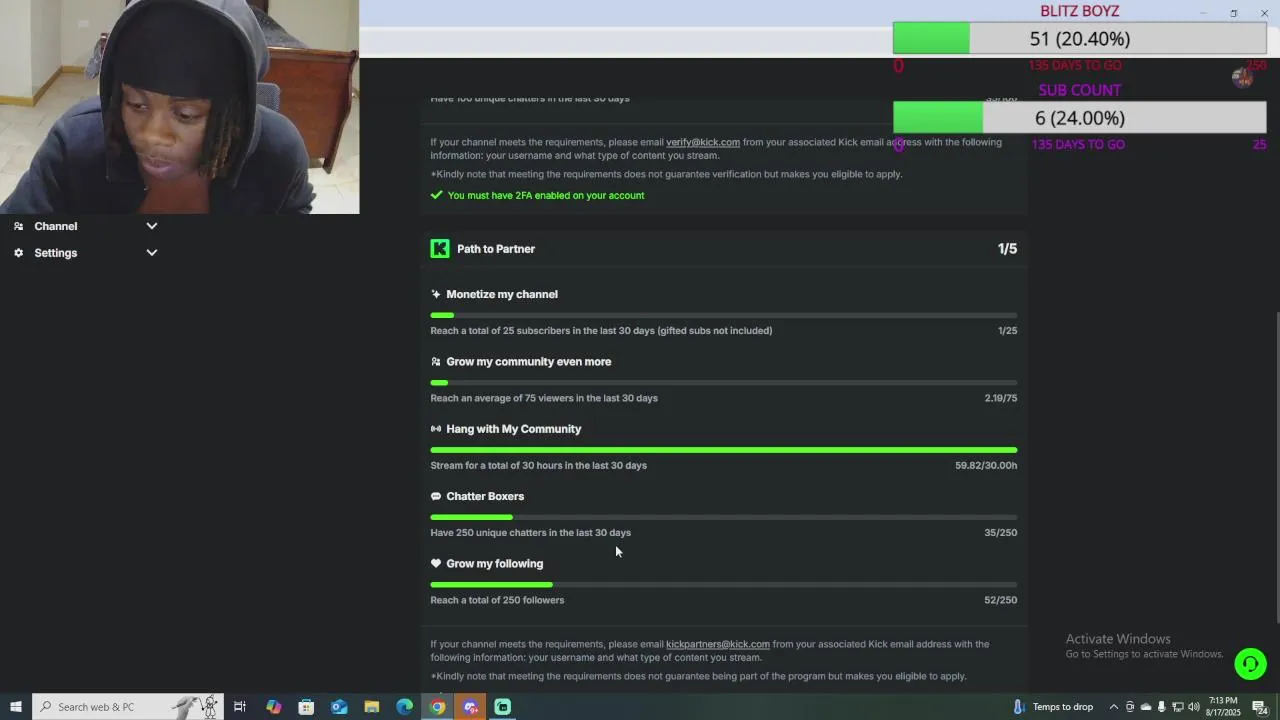Click the 2.19/75 average viewers value
This screenshot has width=1280, height=720.
click(x=1001, y=398)
